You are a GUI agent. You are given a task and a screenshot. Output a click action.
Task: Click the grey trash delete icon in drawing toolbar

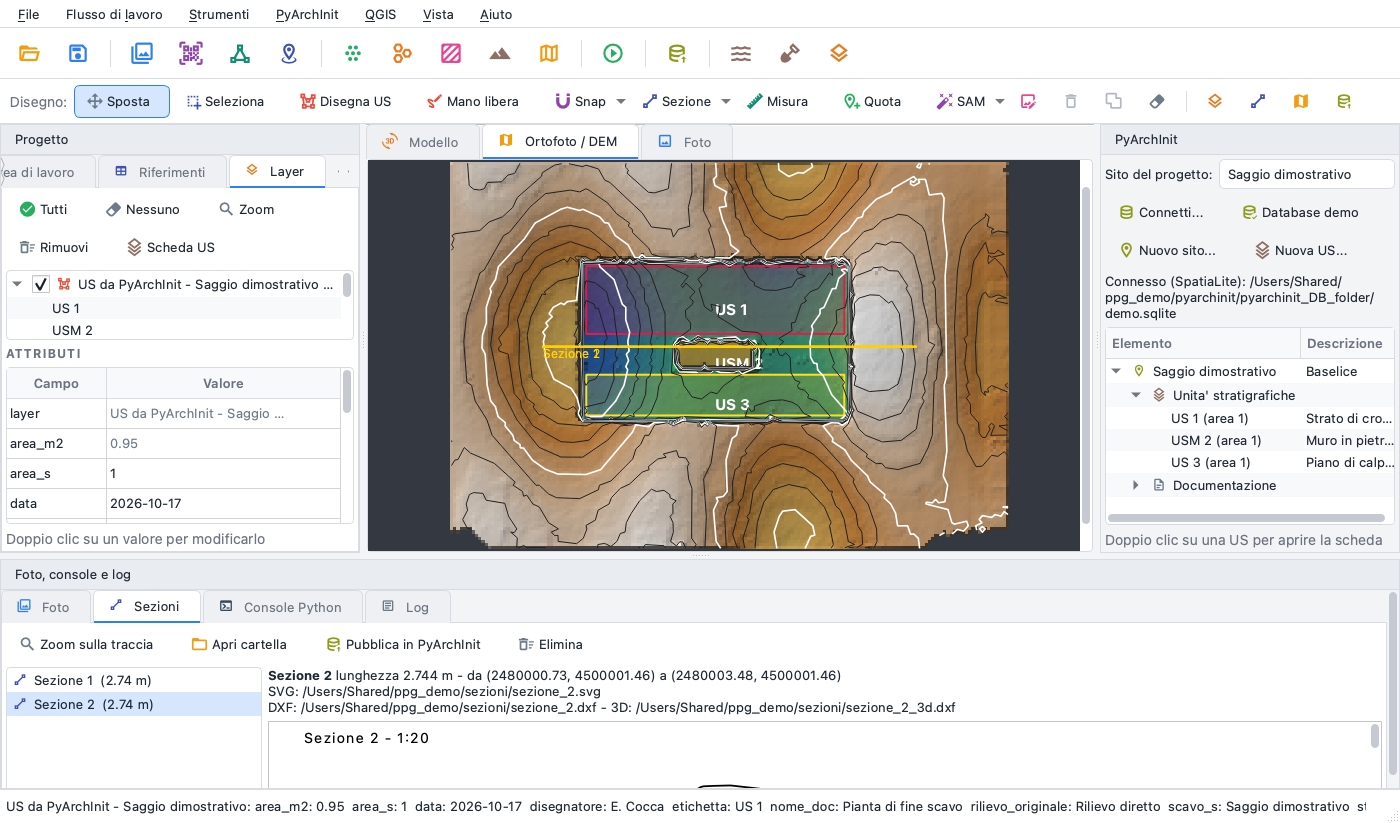click(1071, 101)
